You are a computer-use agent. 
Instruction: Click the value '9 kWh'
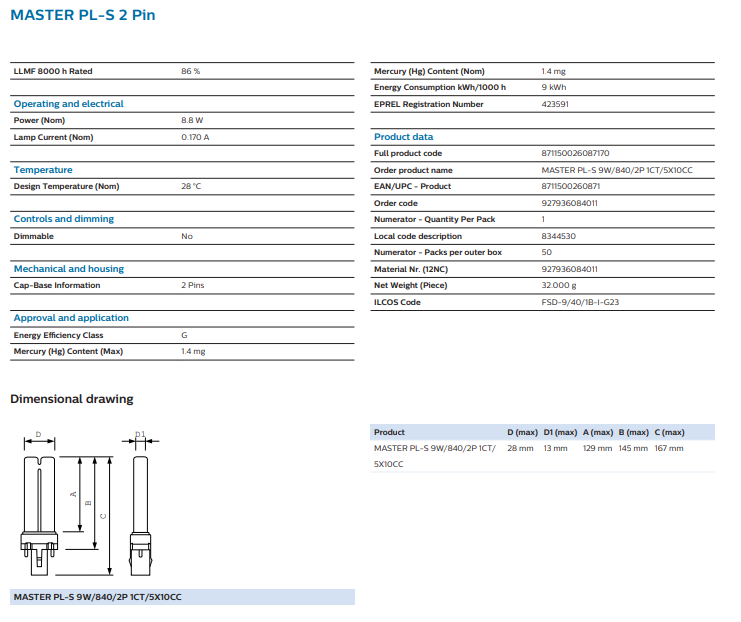coord(553,87)
